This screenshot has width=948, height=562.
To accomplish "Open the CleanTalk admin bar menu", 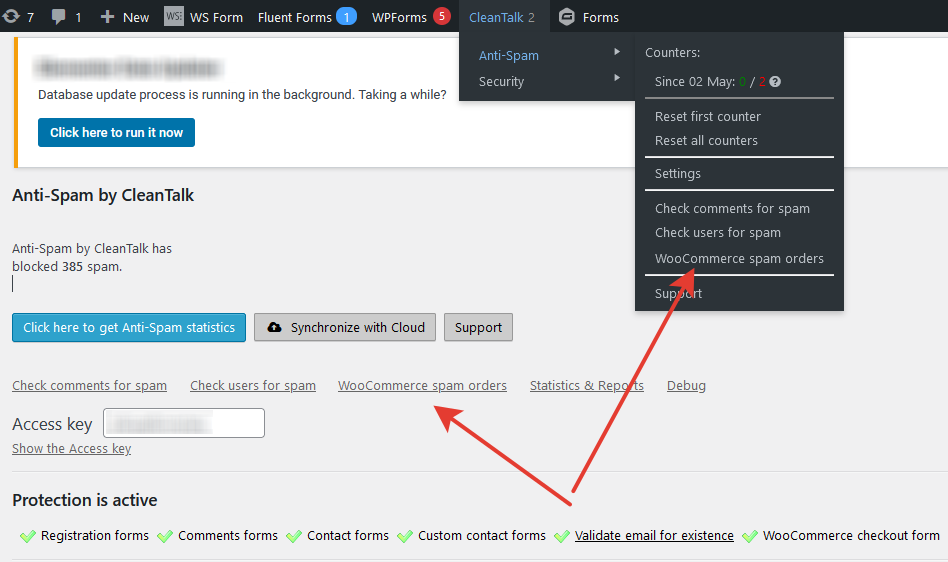I will point(501,17).
